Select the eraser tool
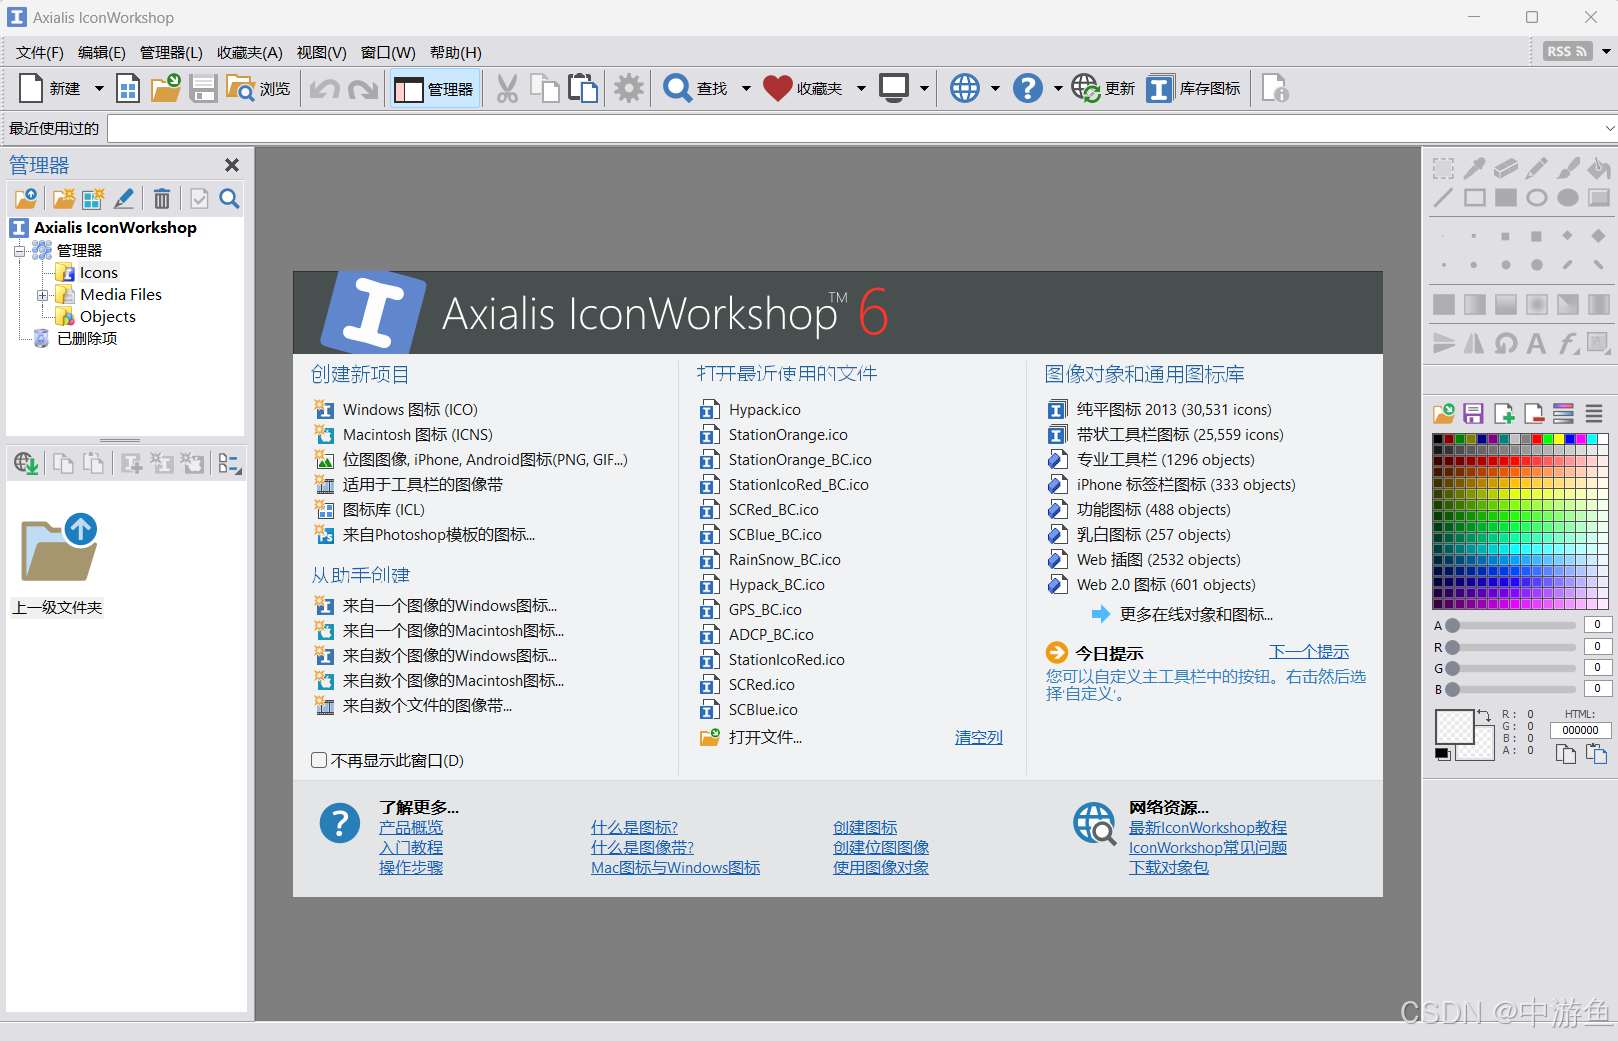The image size is (1618, 1041). tap(1506, 168)
